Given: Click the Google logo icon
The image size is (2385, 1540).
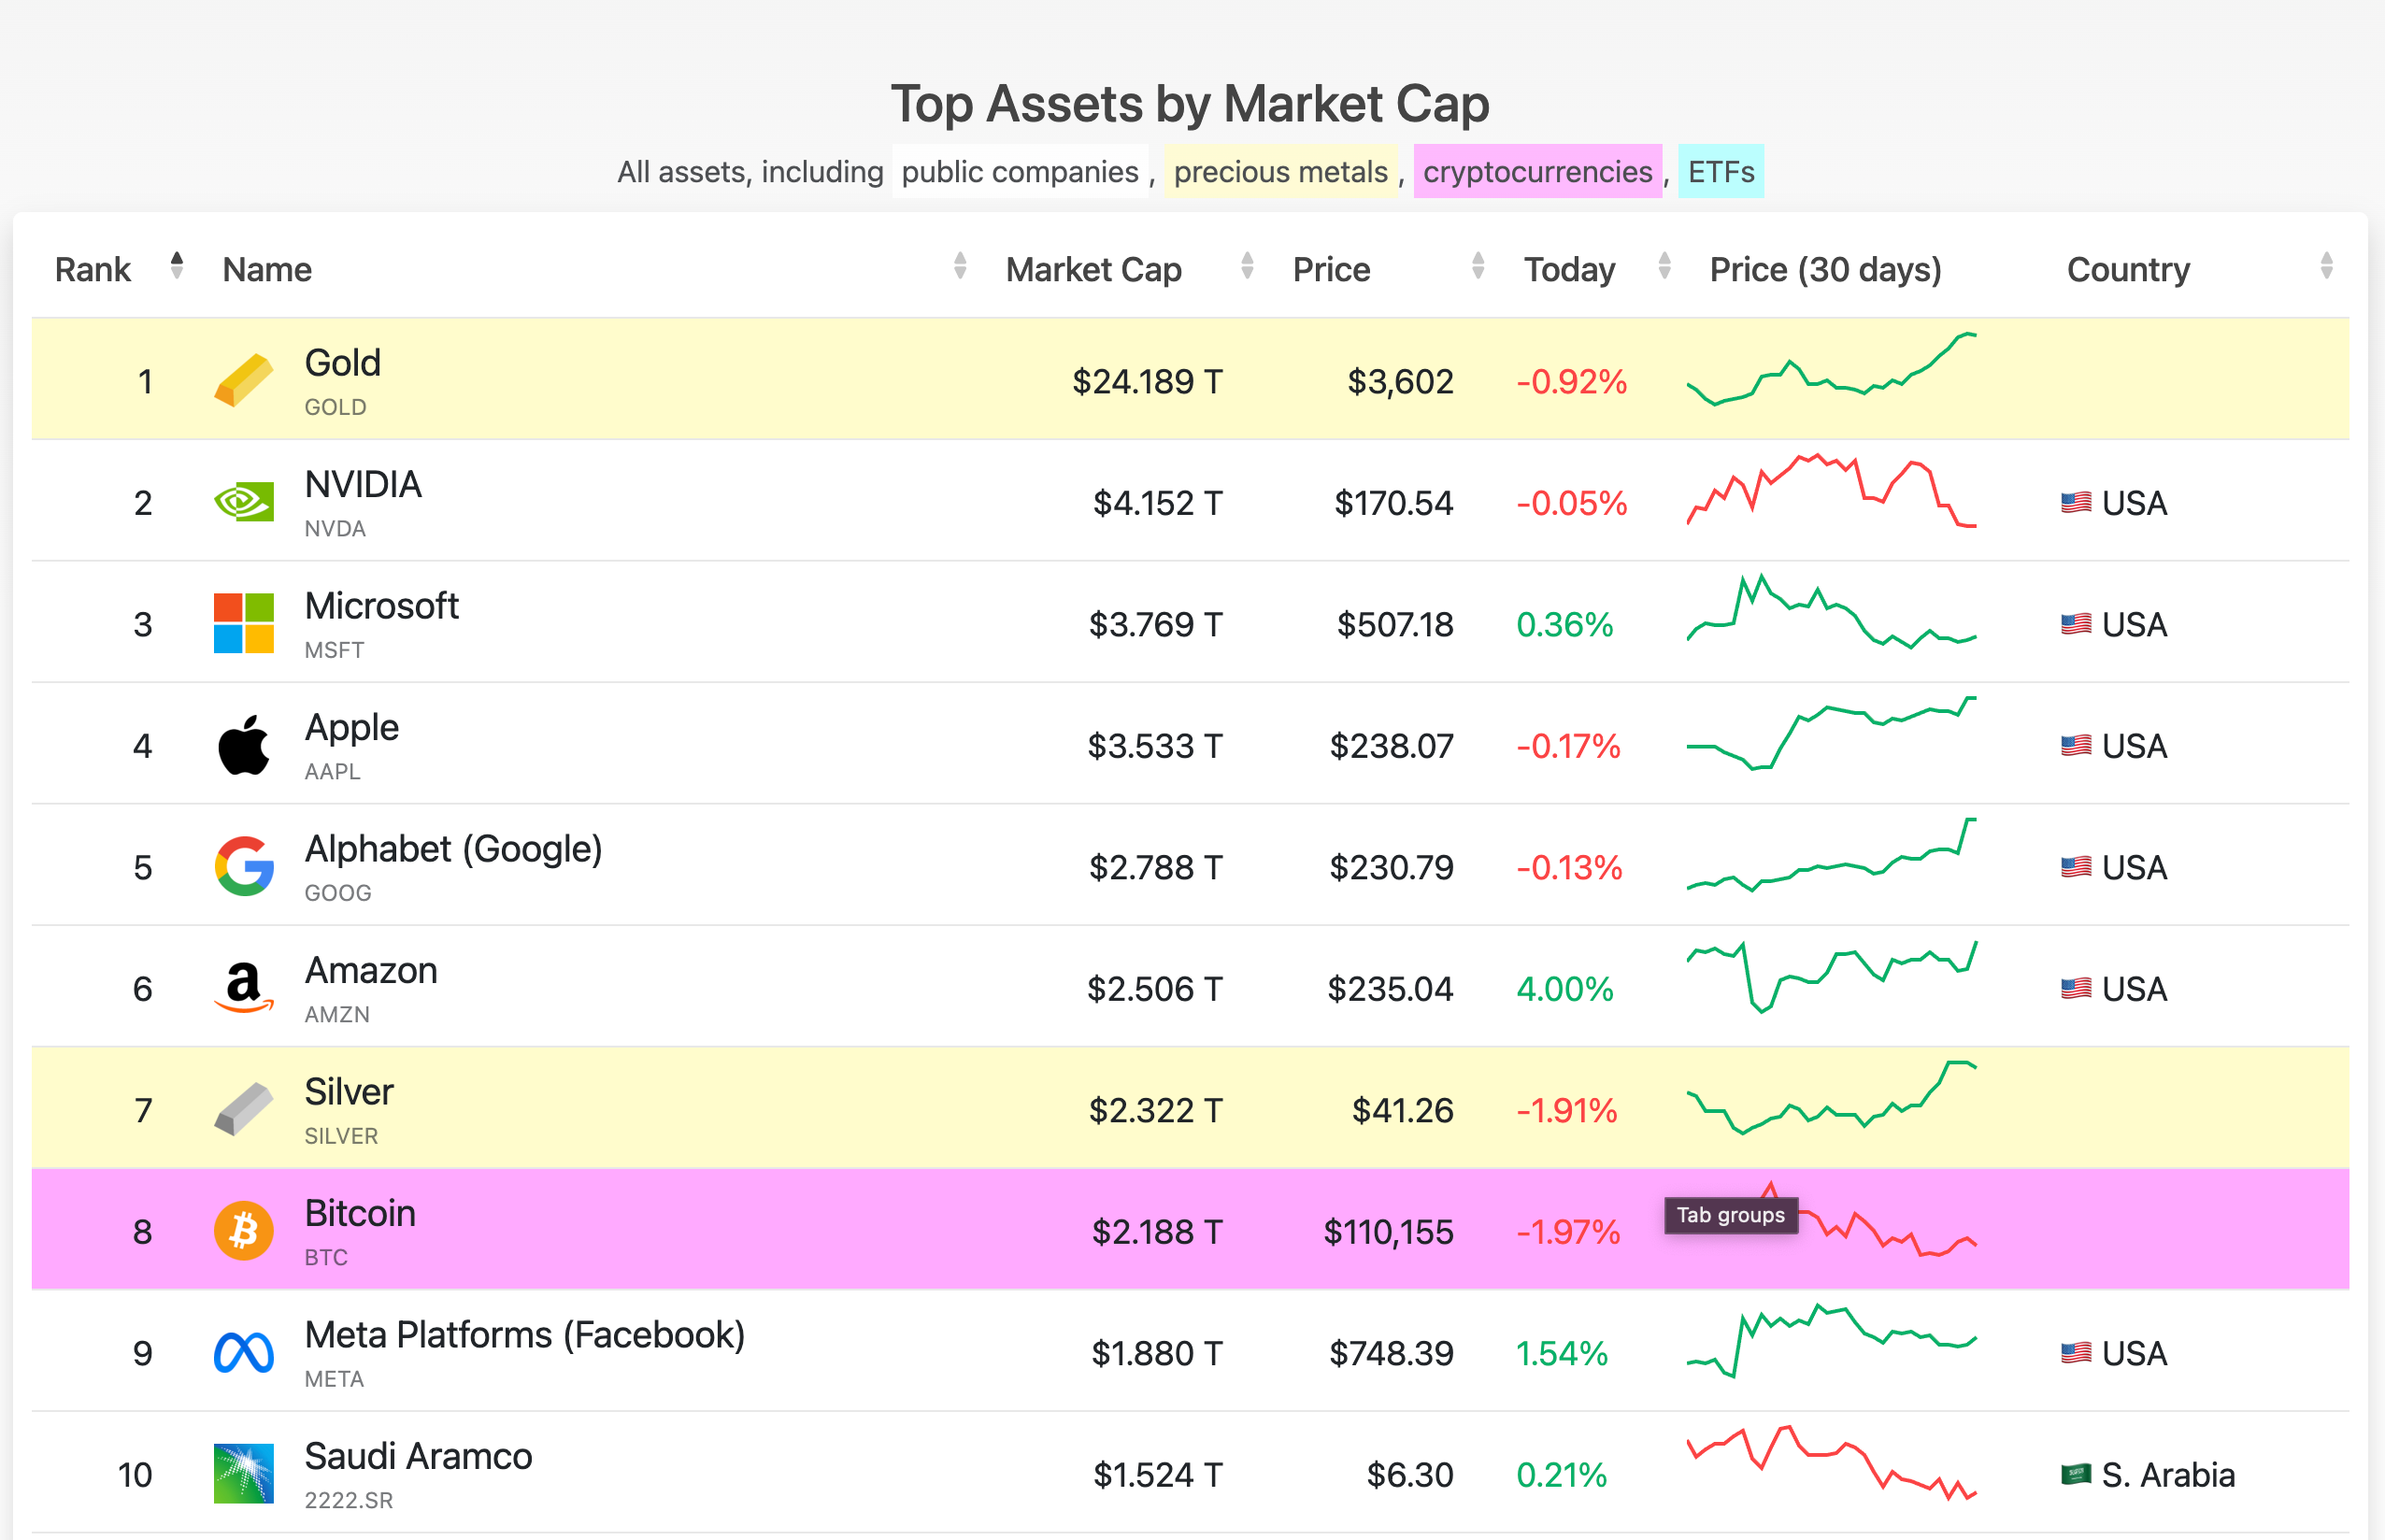Looking at the screenshot, I should [243, 866].
